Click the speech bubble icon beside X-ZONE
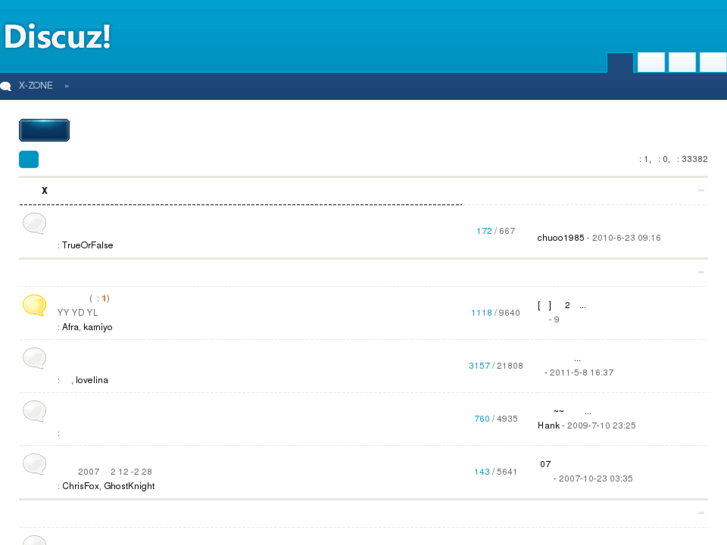 point(6,86)
